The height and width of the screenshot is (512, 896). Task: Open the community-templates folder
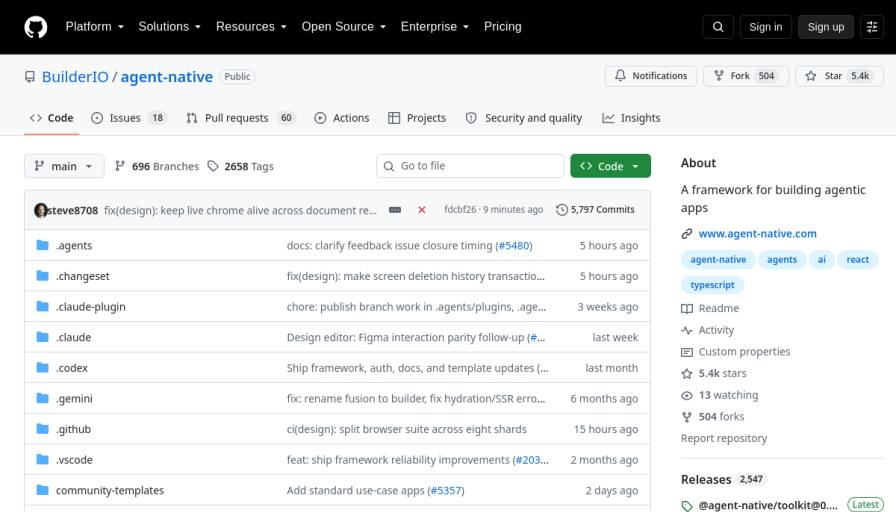[110, 490]
